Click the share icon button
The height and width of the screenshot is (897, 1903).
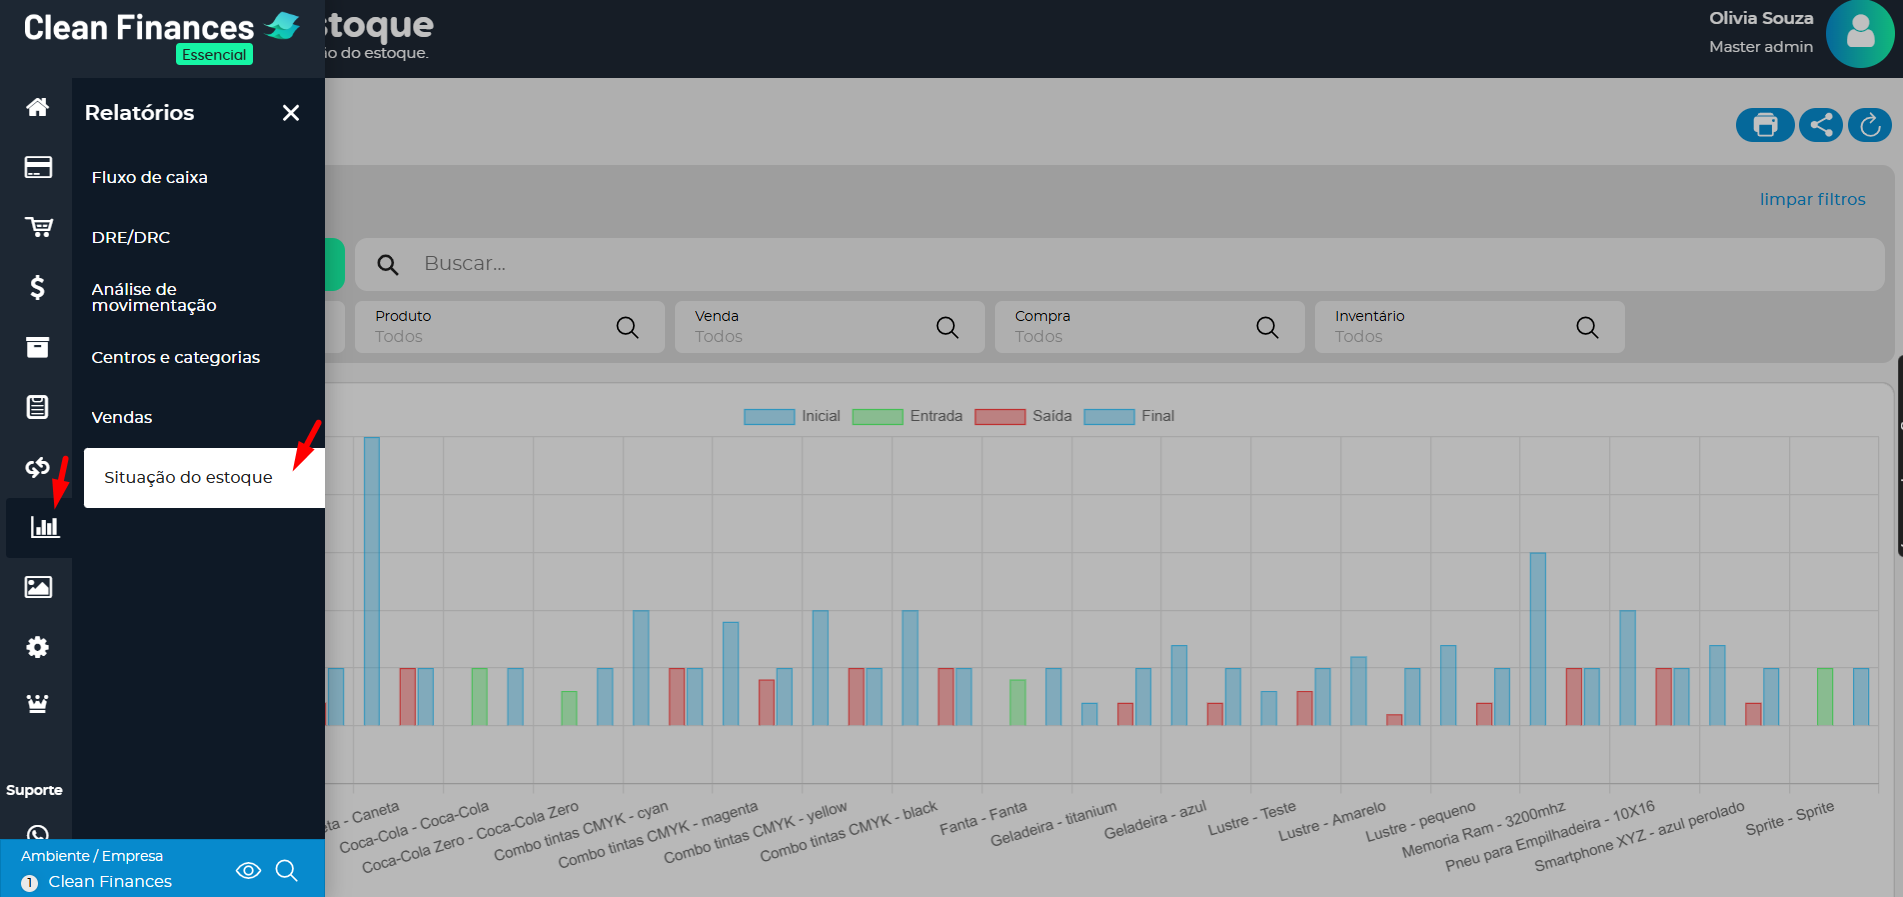pos(1821,125)
